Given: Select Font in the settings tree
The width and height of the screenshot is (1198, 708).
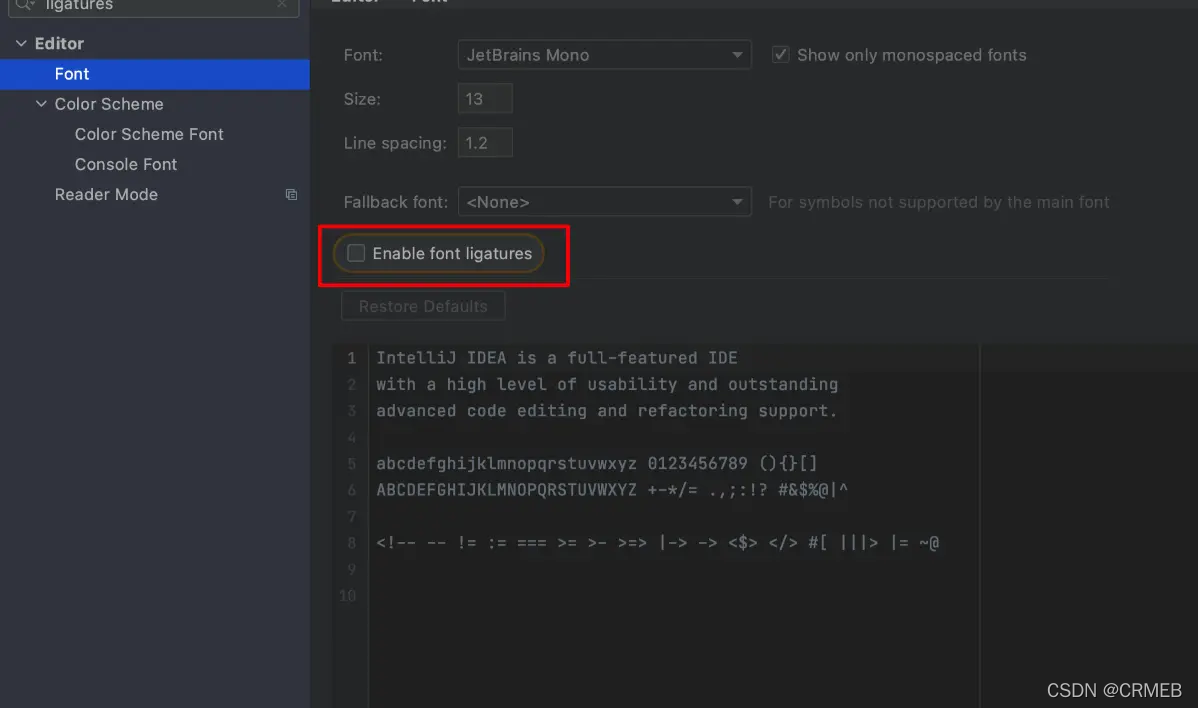Looking at the screenshot, I should (154, 74).
